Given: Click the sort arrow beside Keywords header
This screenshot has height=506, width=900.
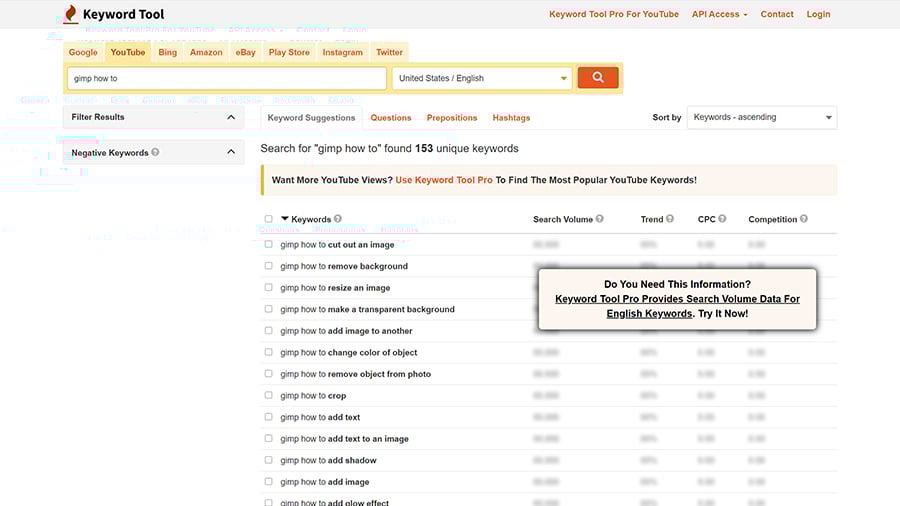Looking at the screenshot, I should (x=285, y=219).
